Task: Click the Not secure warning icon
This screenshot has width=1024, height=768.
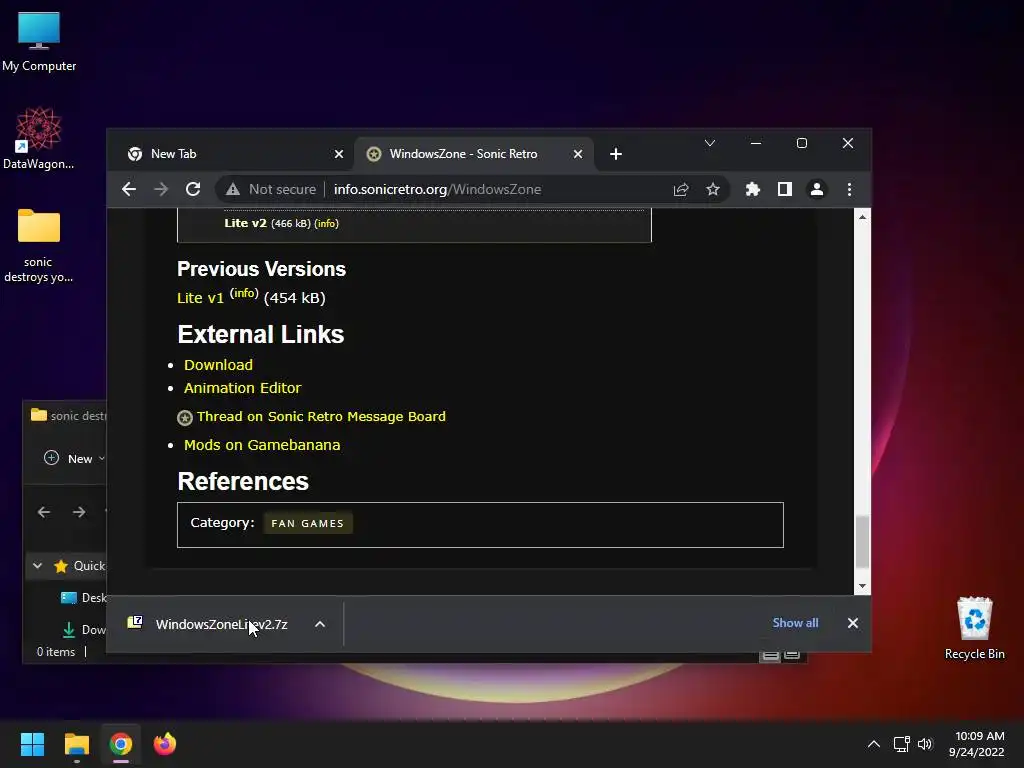Action: coord(232,189)
